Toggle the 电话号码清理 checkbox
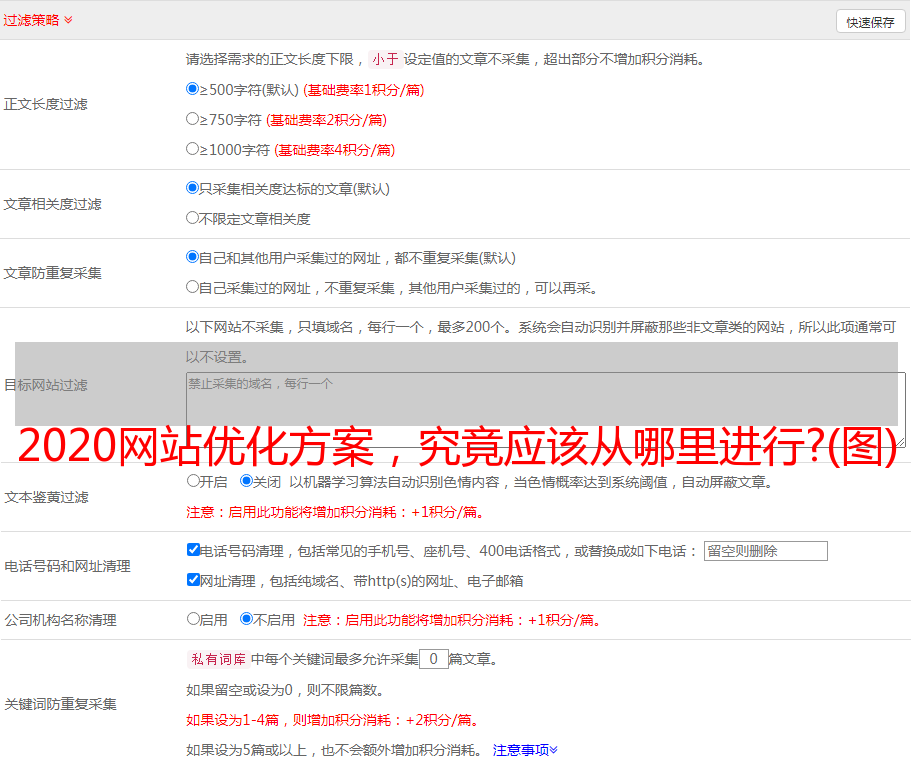This screenshot has height=768, width=912. pyautogui.click(x=193, y=550)
